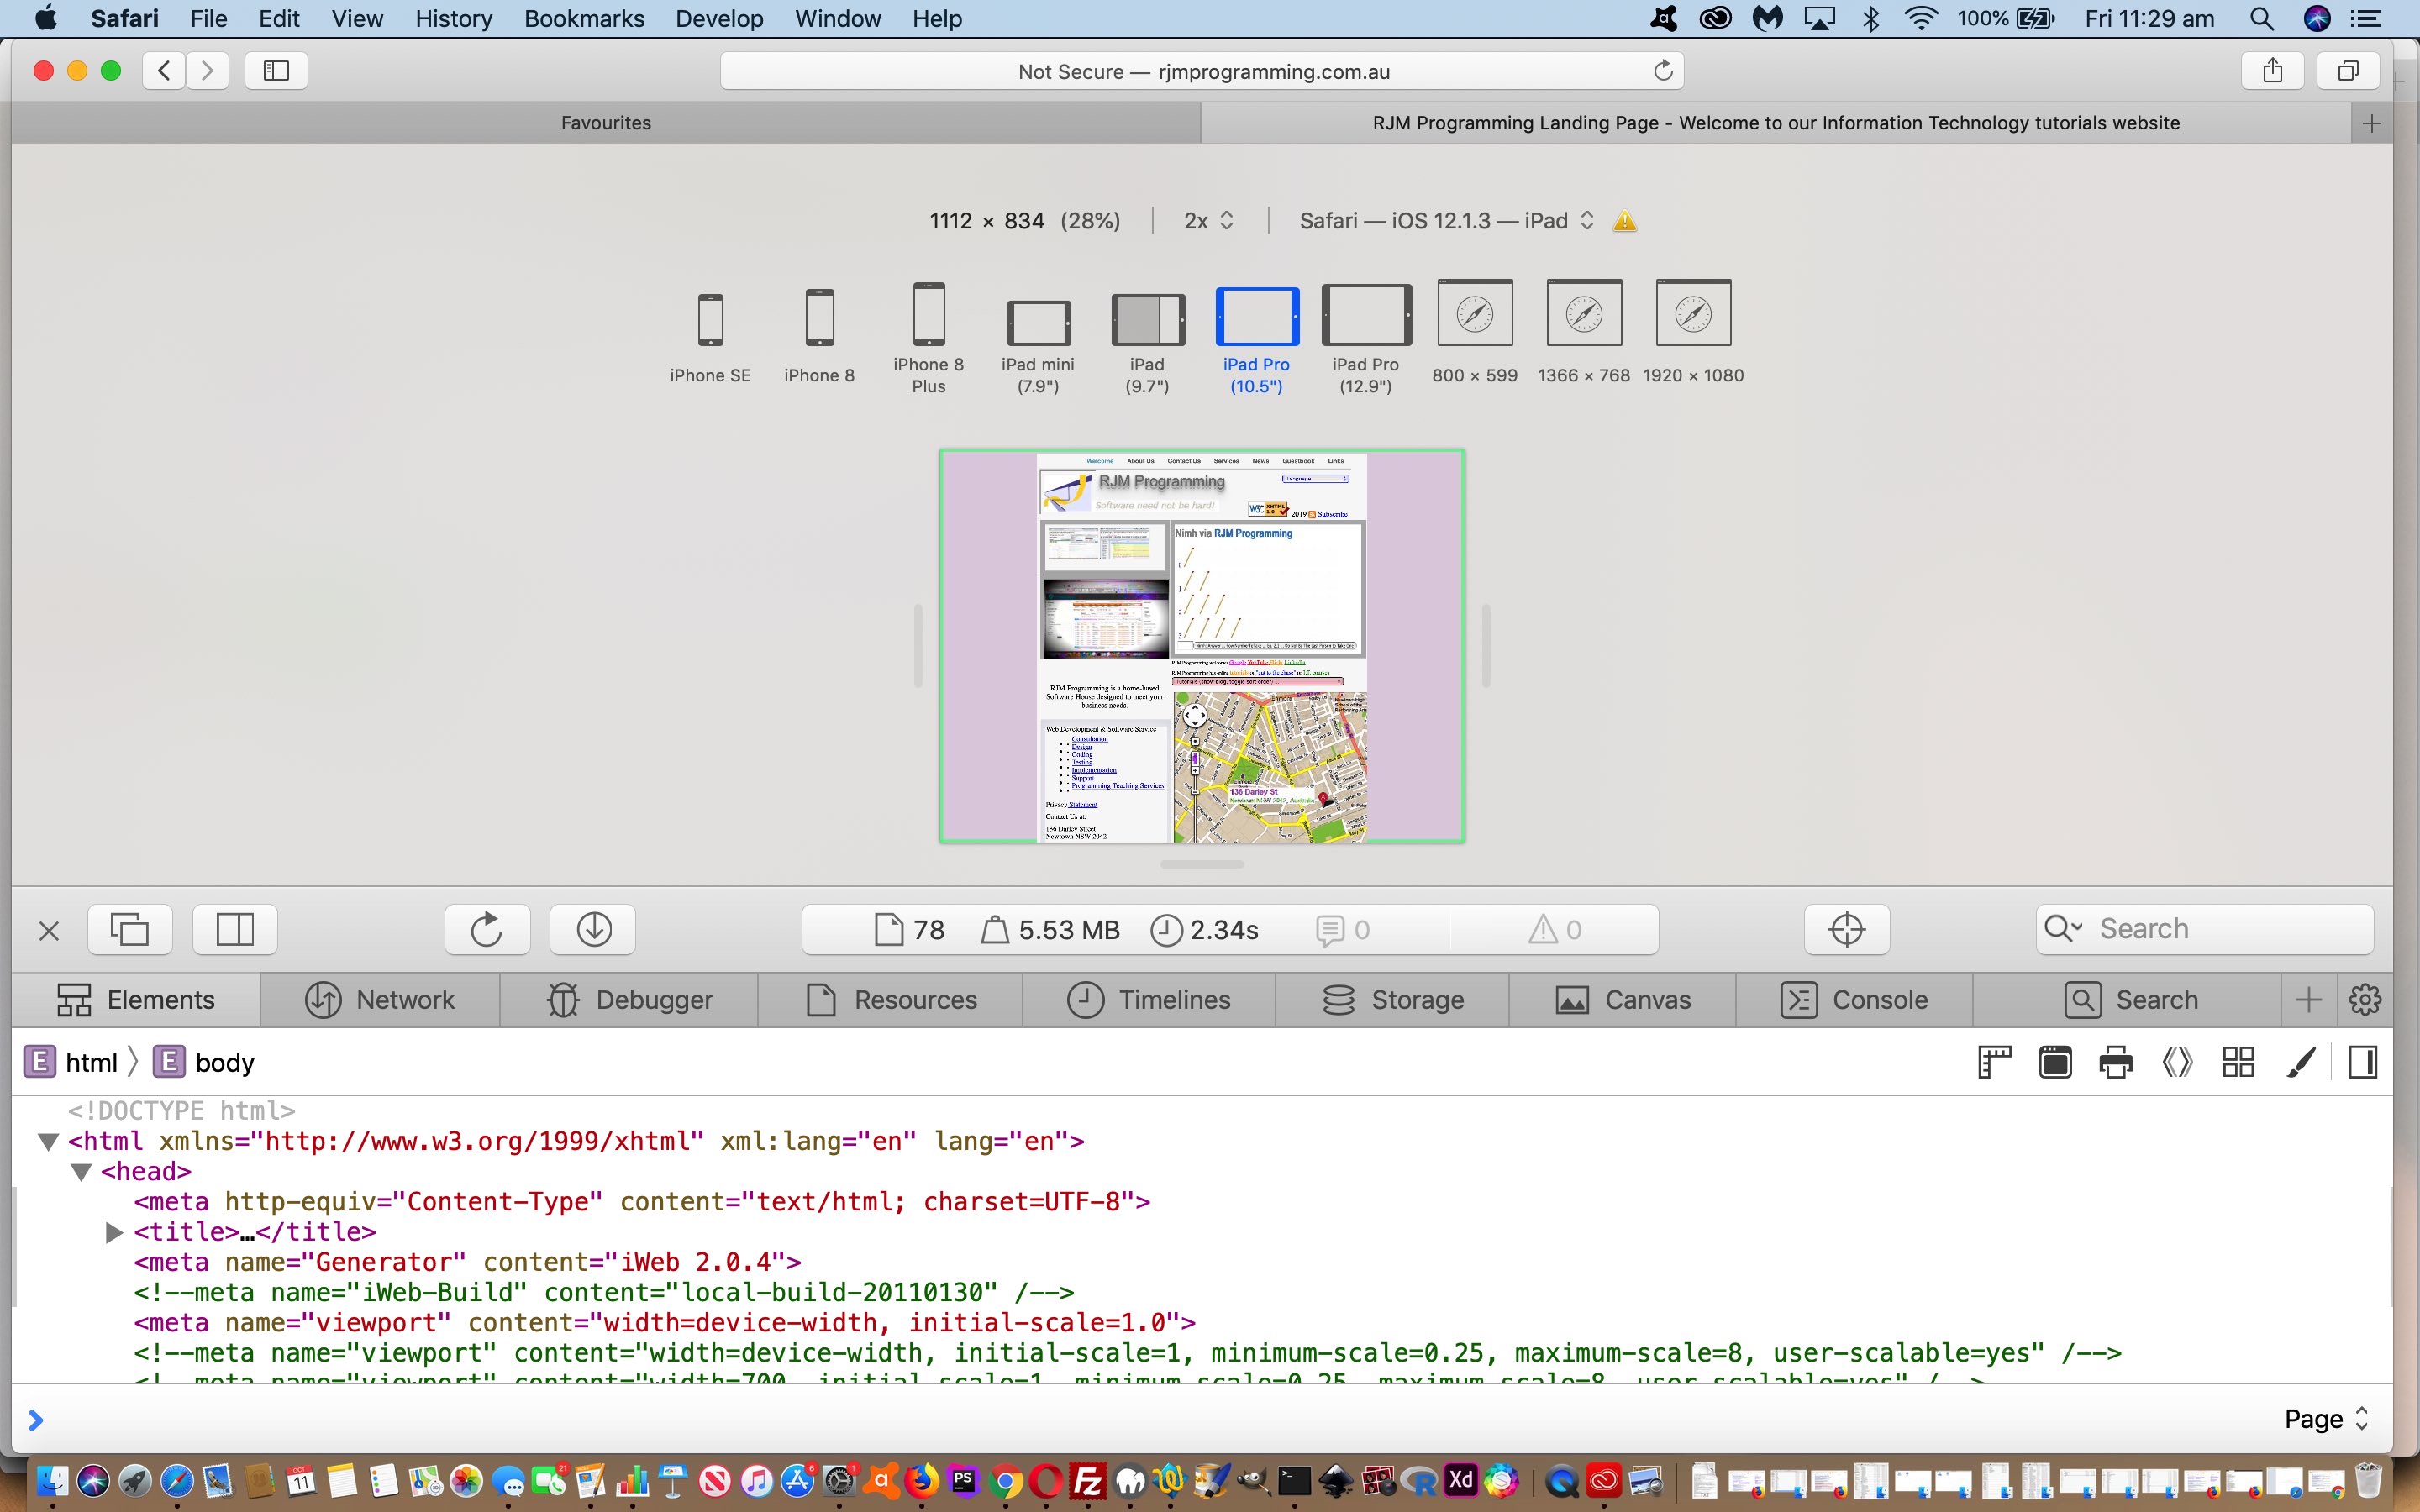Click the Search tab in DevTools

click(2157, 998)
